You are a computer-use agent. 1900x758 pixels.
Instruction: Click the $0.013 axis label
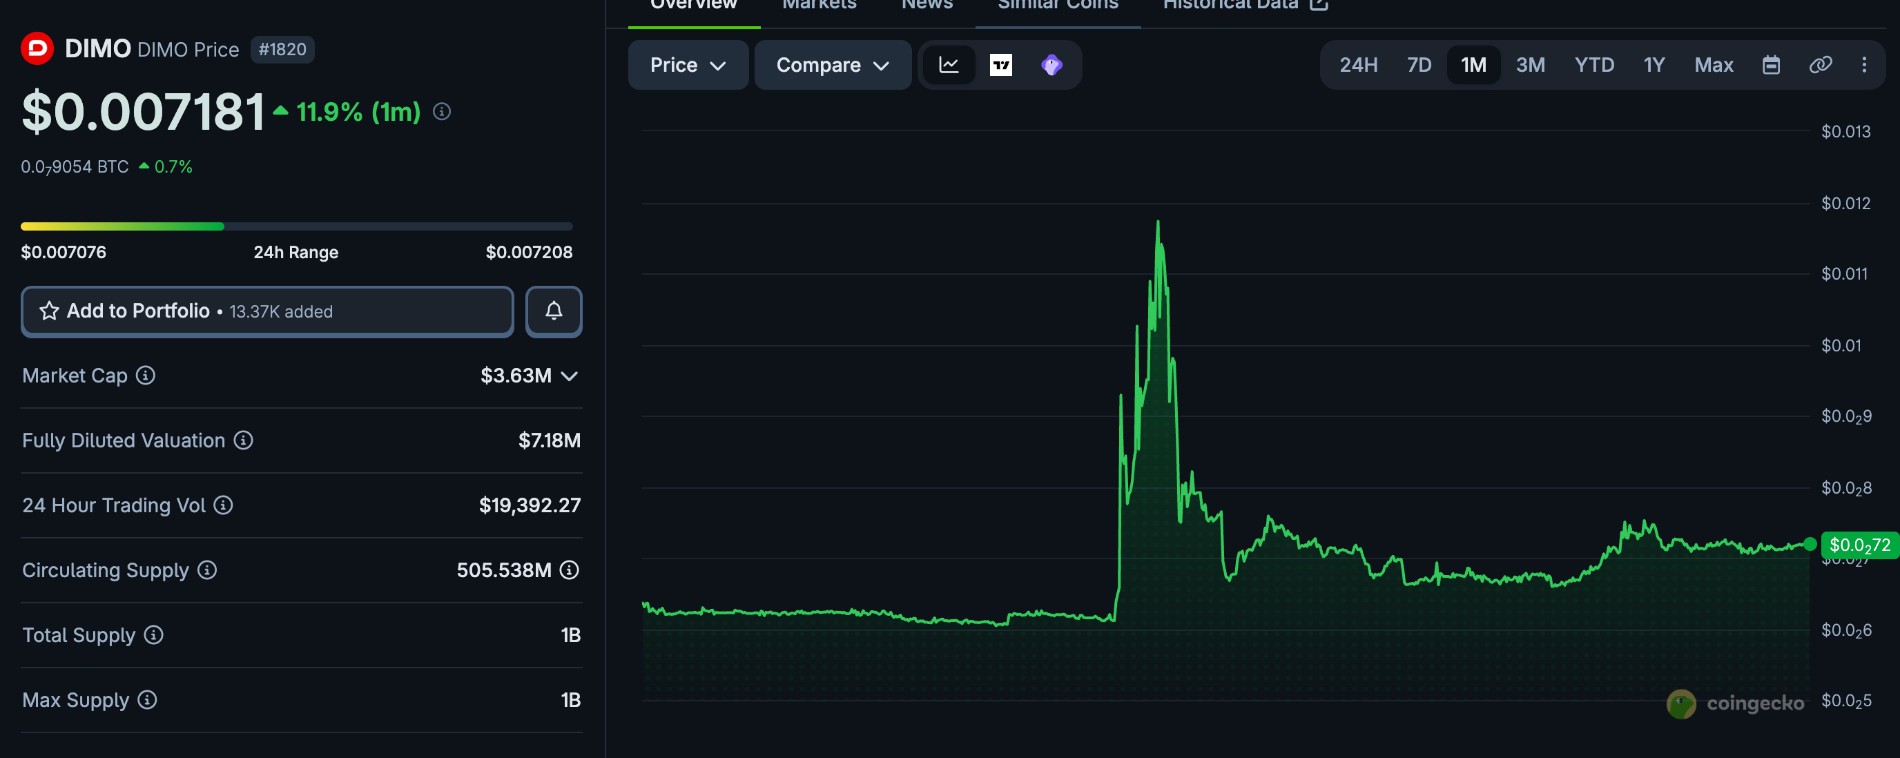(1846, 131)
